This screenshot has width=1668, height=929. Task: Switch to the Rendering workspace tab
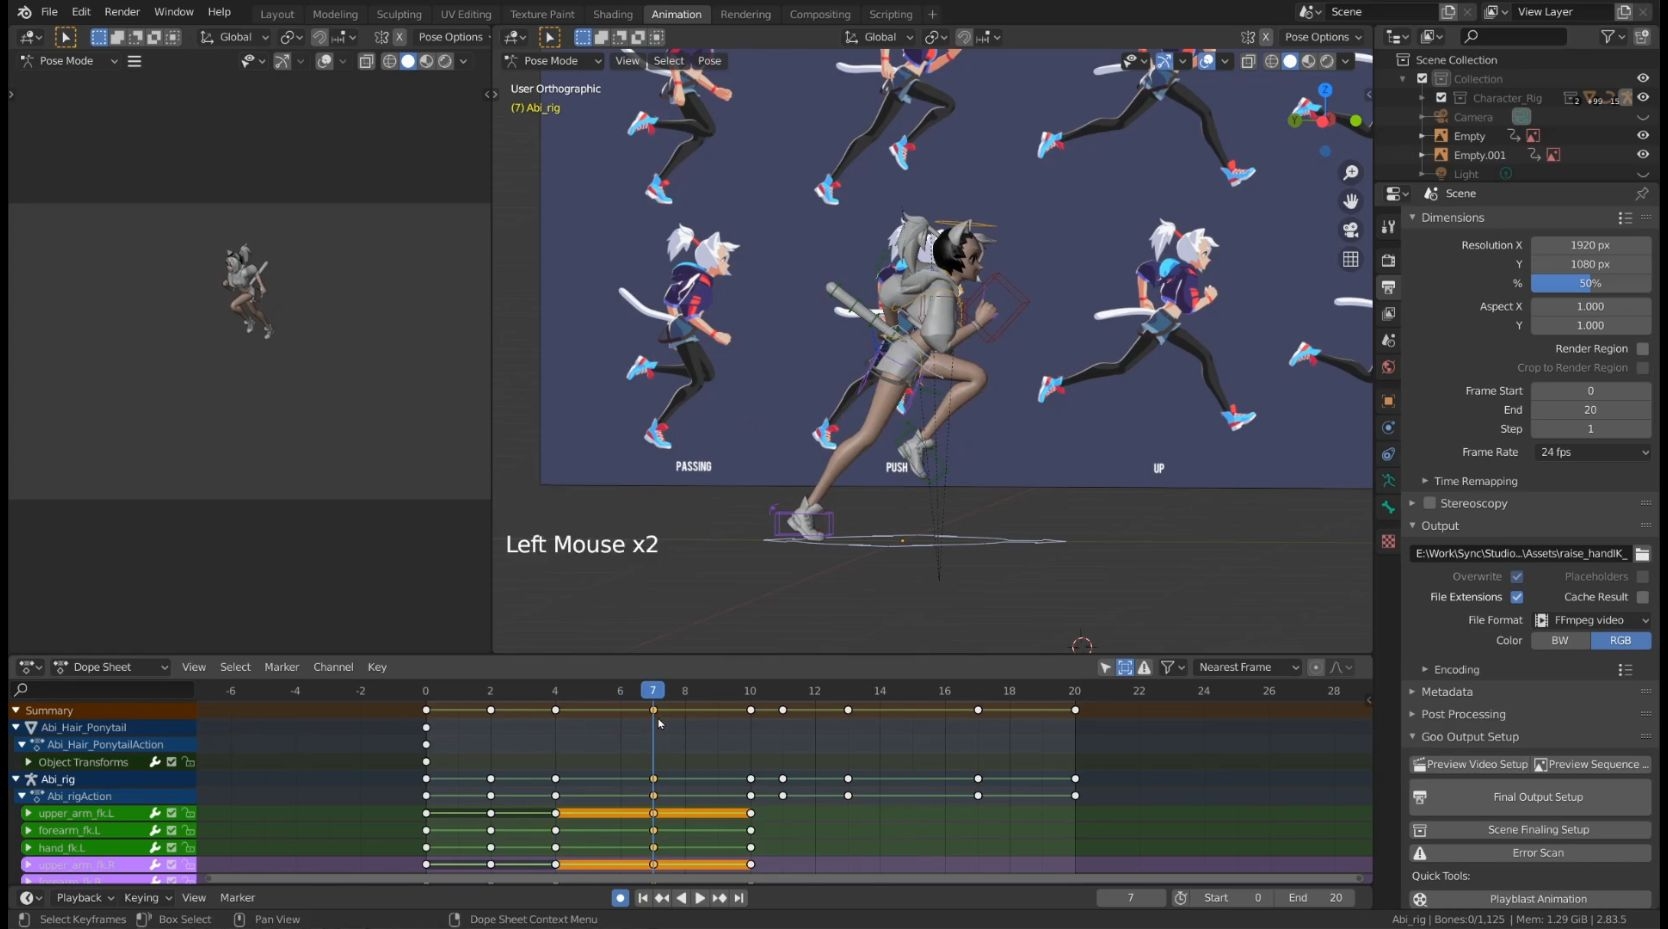pyautogui.click(x=746, y=14)
